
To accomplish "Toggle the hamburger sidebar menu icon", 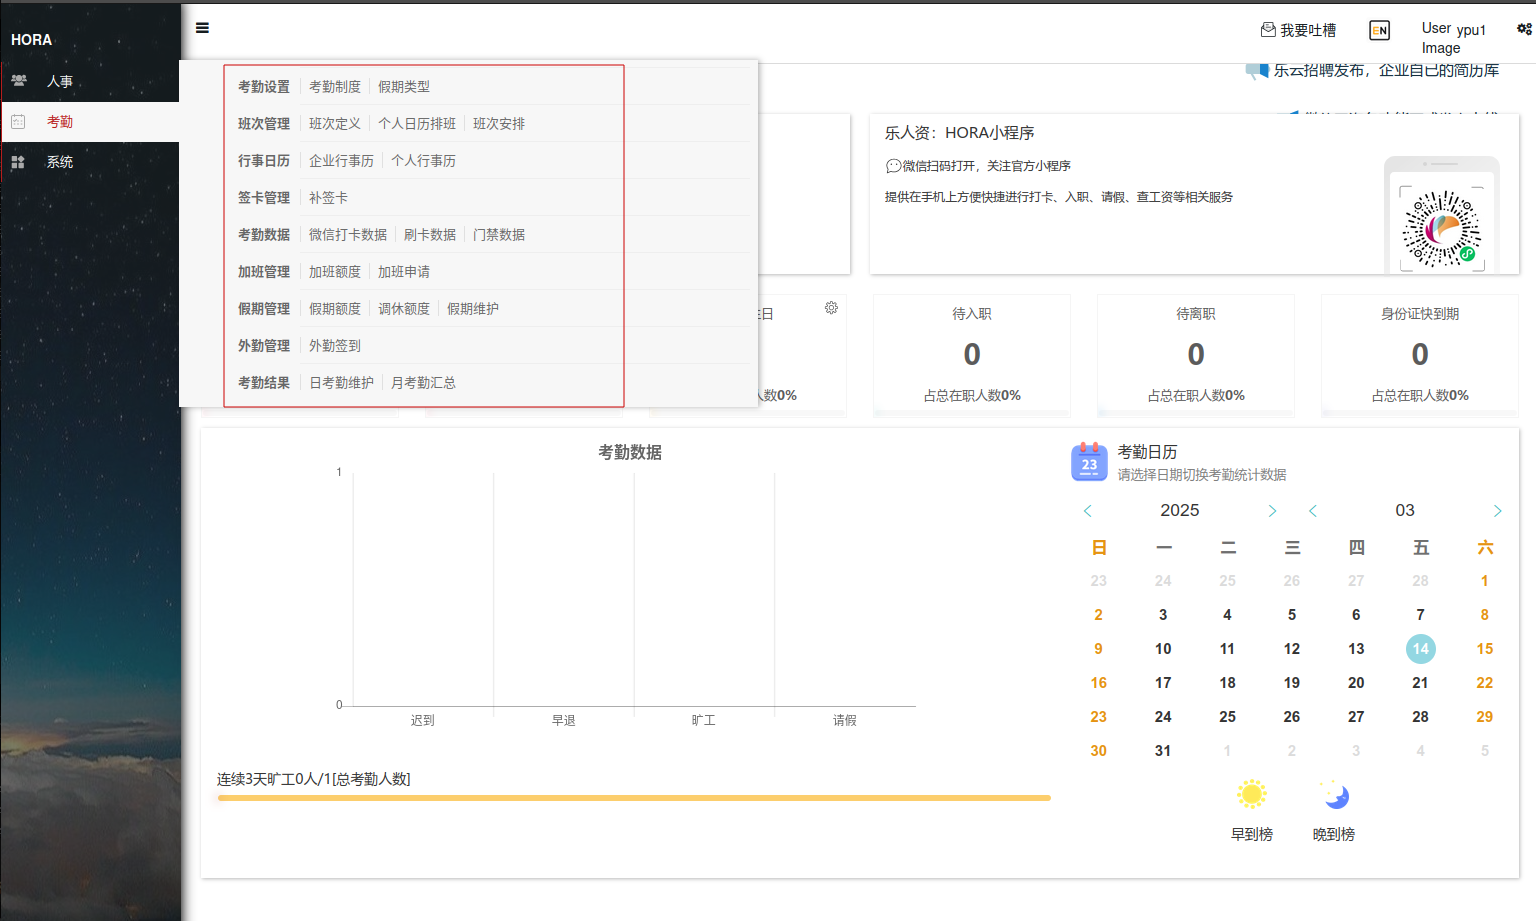I will coord(202,28).
